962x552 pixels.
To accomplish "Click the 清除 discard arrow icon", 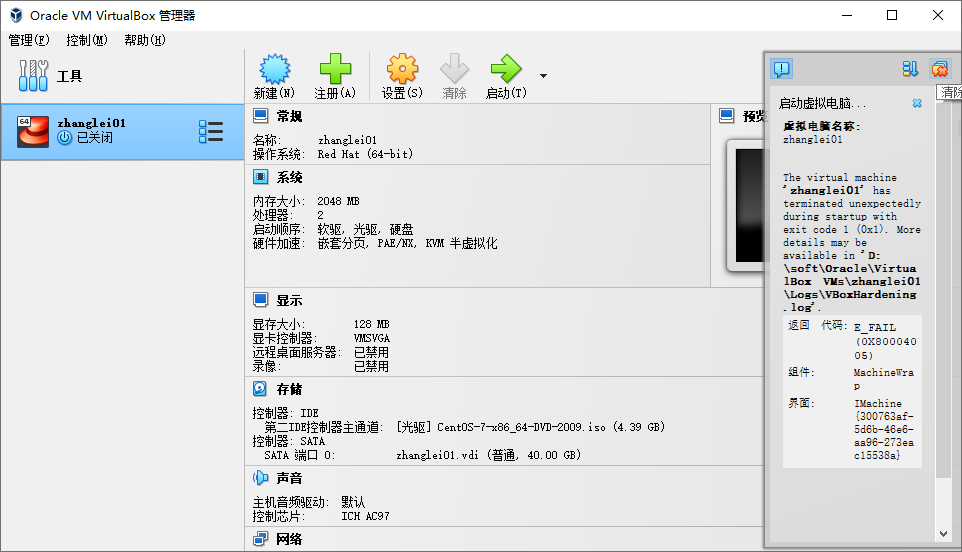I will click(455, 69).
